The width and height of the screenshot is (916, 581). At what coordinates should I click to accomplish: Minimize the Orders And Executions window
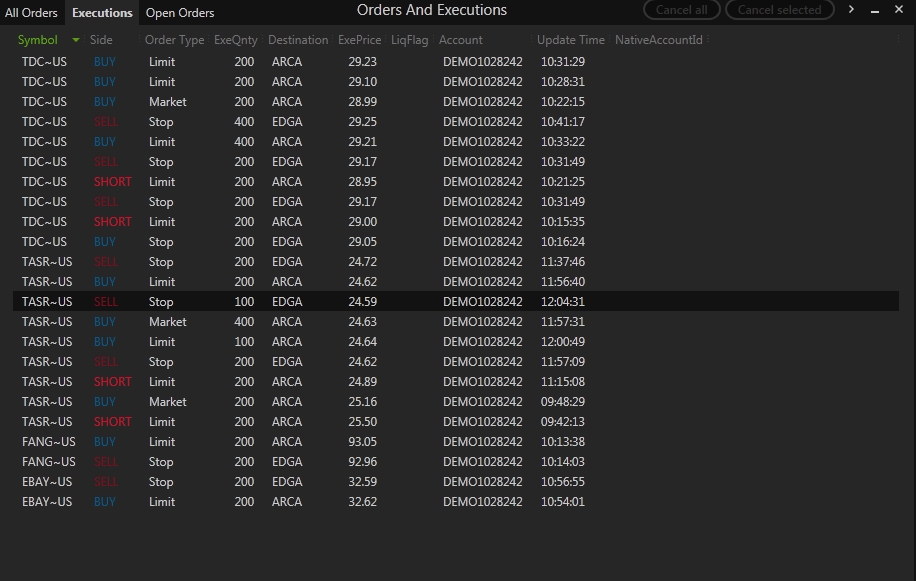coord(875,10)
